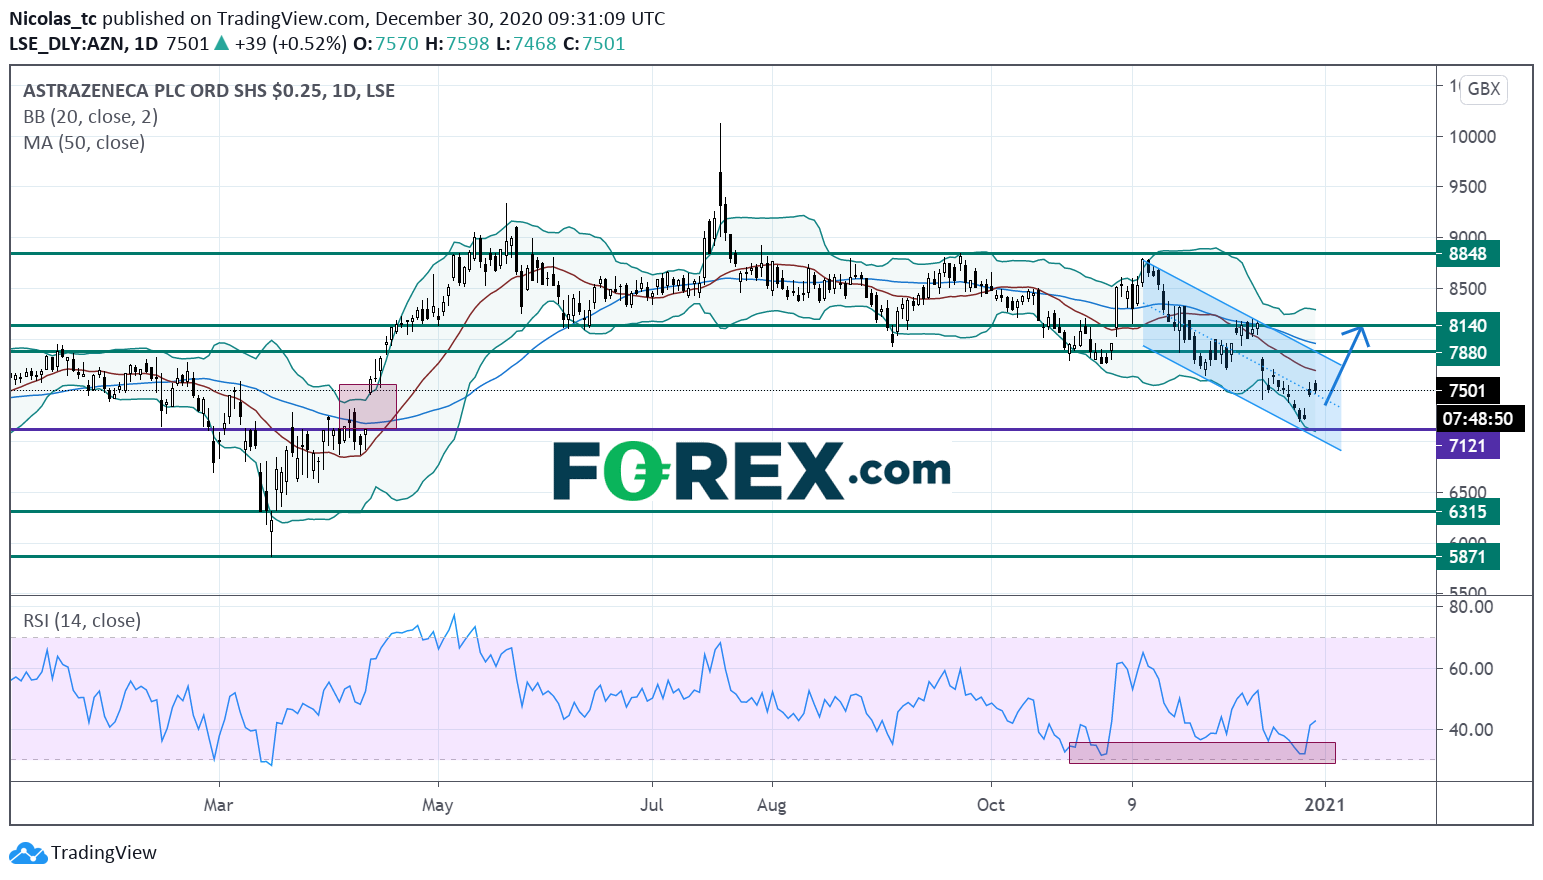Click the MA (50, close) indicator legend
This screenshot has width=1543, height=880.
click(x=84, y=143)
